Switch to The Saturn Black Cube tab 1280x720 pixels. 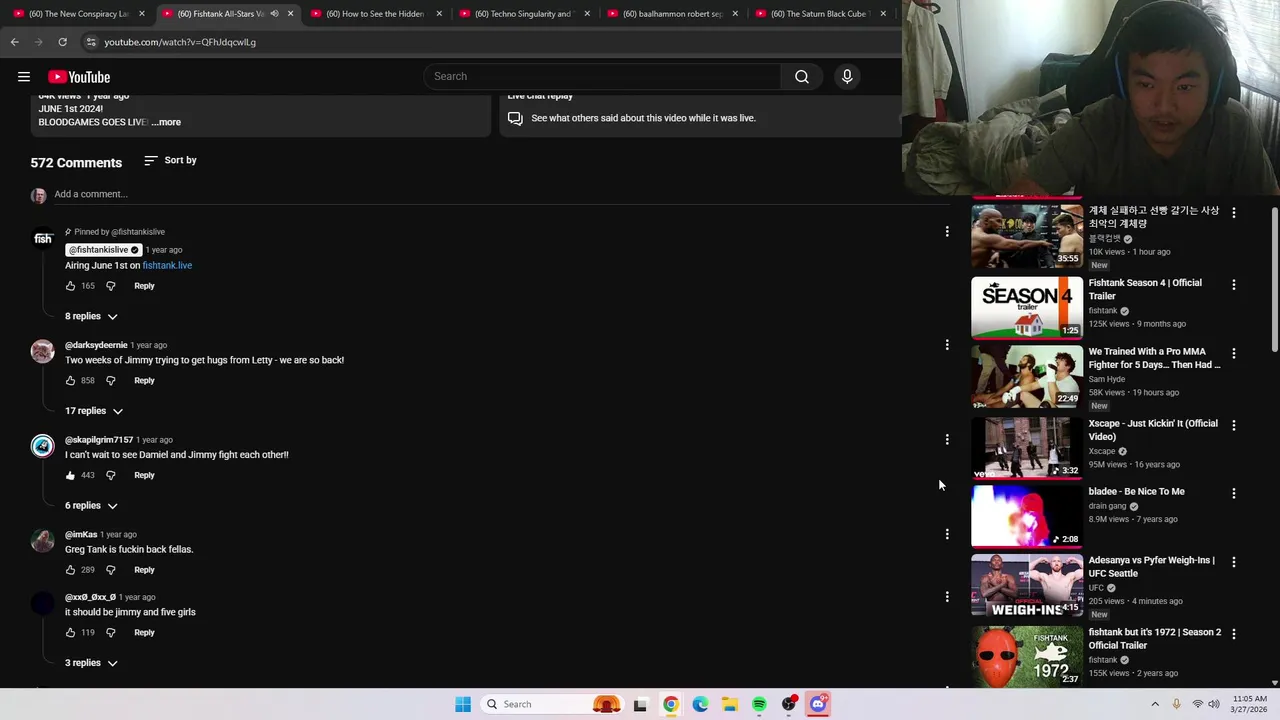coord(821,14)
